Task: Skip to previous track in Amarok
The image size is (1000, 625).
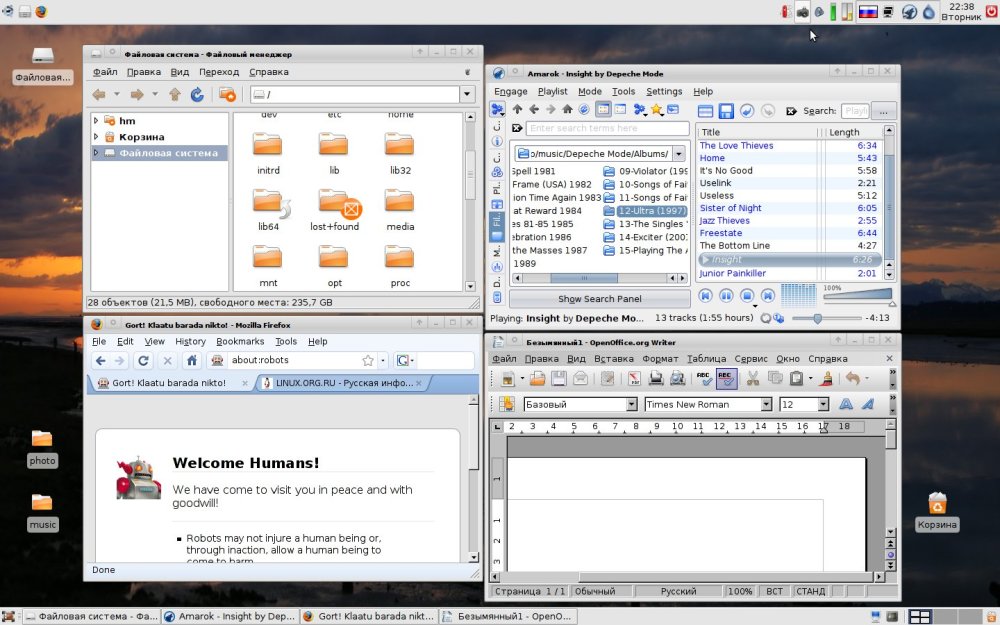Action: 705,295
